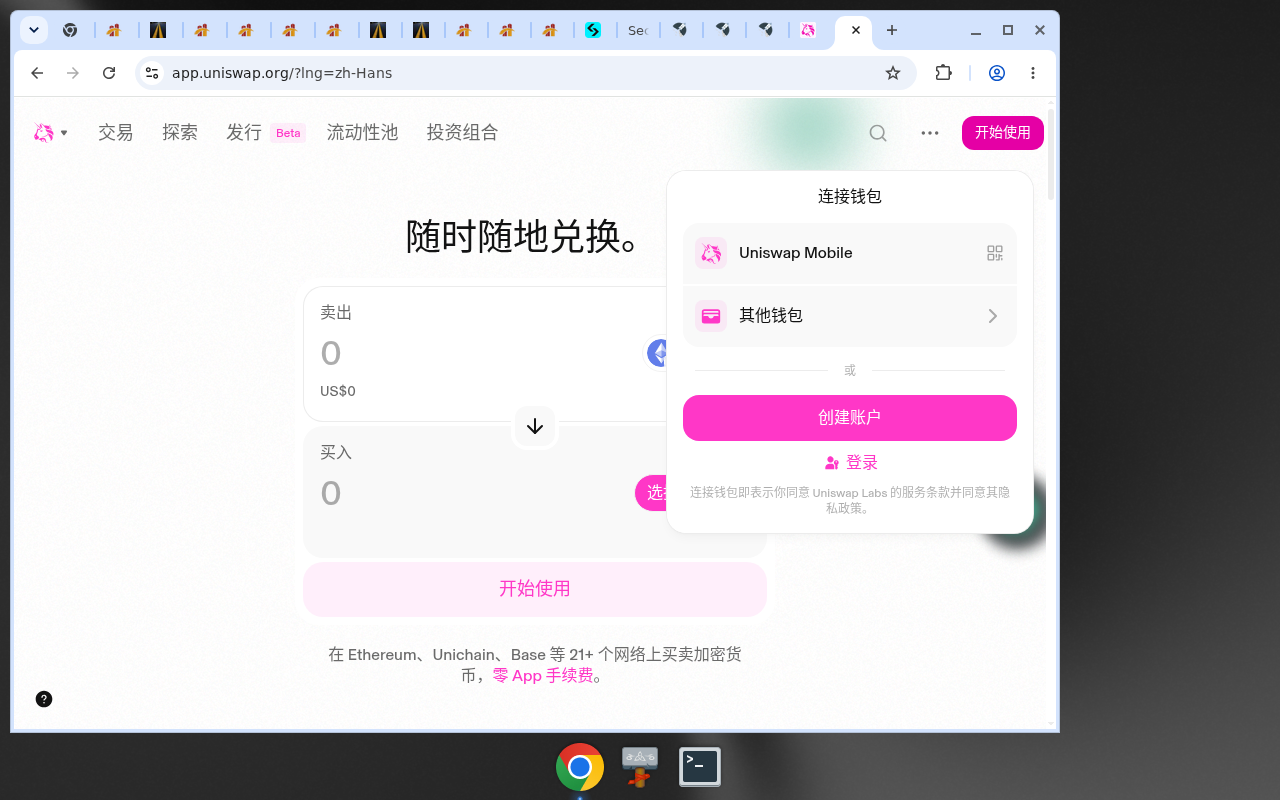Screen dimensions: 1280x800
Task: Open a new browser tab
Action: (x=892, y=30)
